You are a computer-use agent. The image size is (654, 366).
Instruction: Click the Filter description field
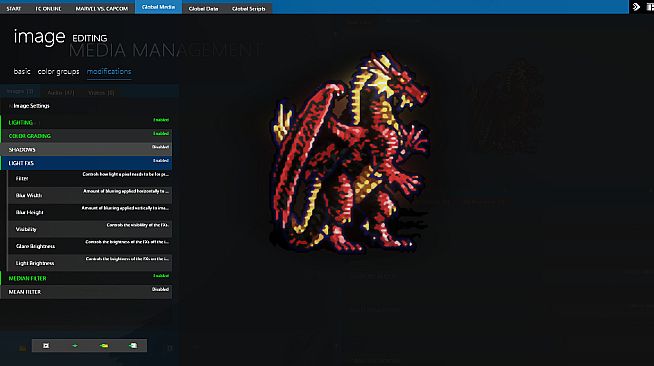point(126,174)
